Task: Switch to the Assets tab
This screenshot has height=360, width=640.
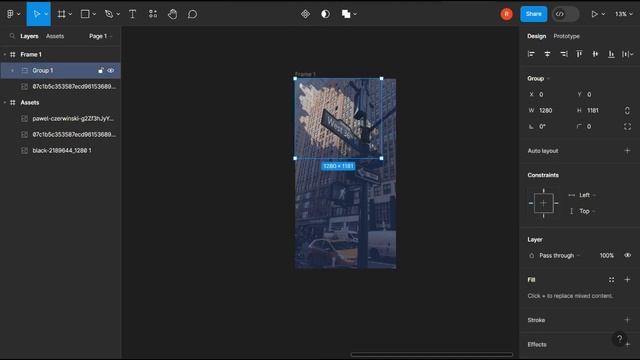Action: click(x=55, y=36)
